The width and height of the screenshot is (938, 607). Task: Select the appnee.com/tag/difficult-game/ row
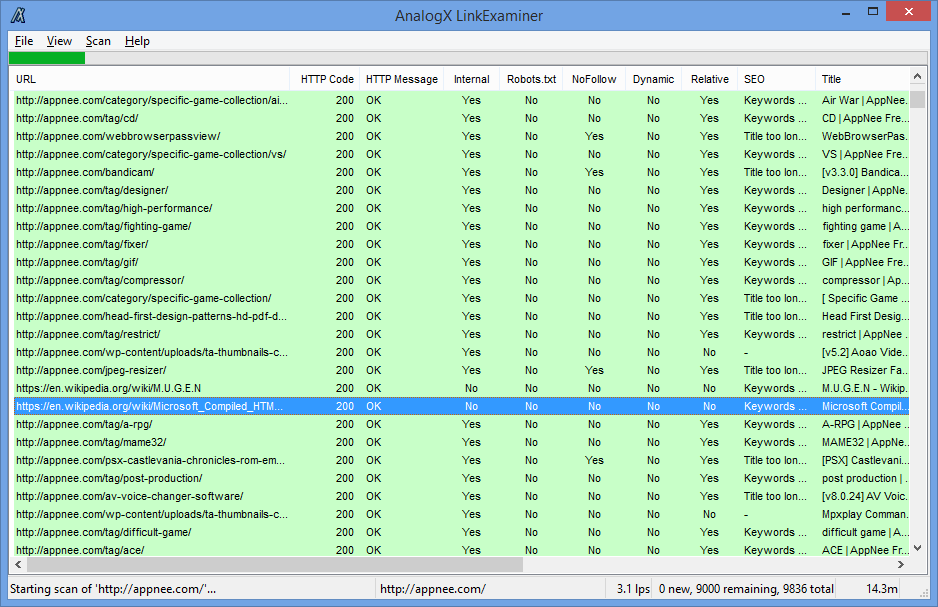(x=461, y=532)
